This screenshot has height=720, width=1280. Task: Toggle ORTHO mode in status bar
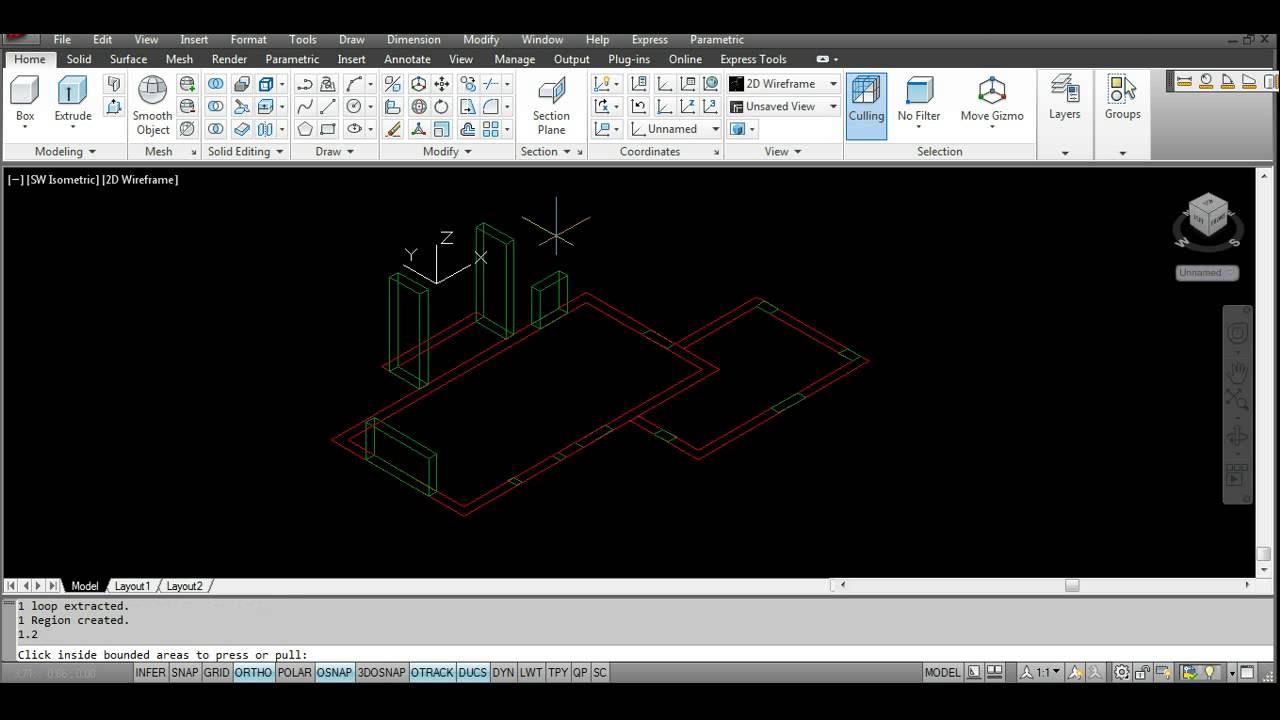[x=253, y=673]
